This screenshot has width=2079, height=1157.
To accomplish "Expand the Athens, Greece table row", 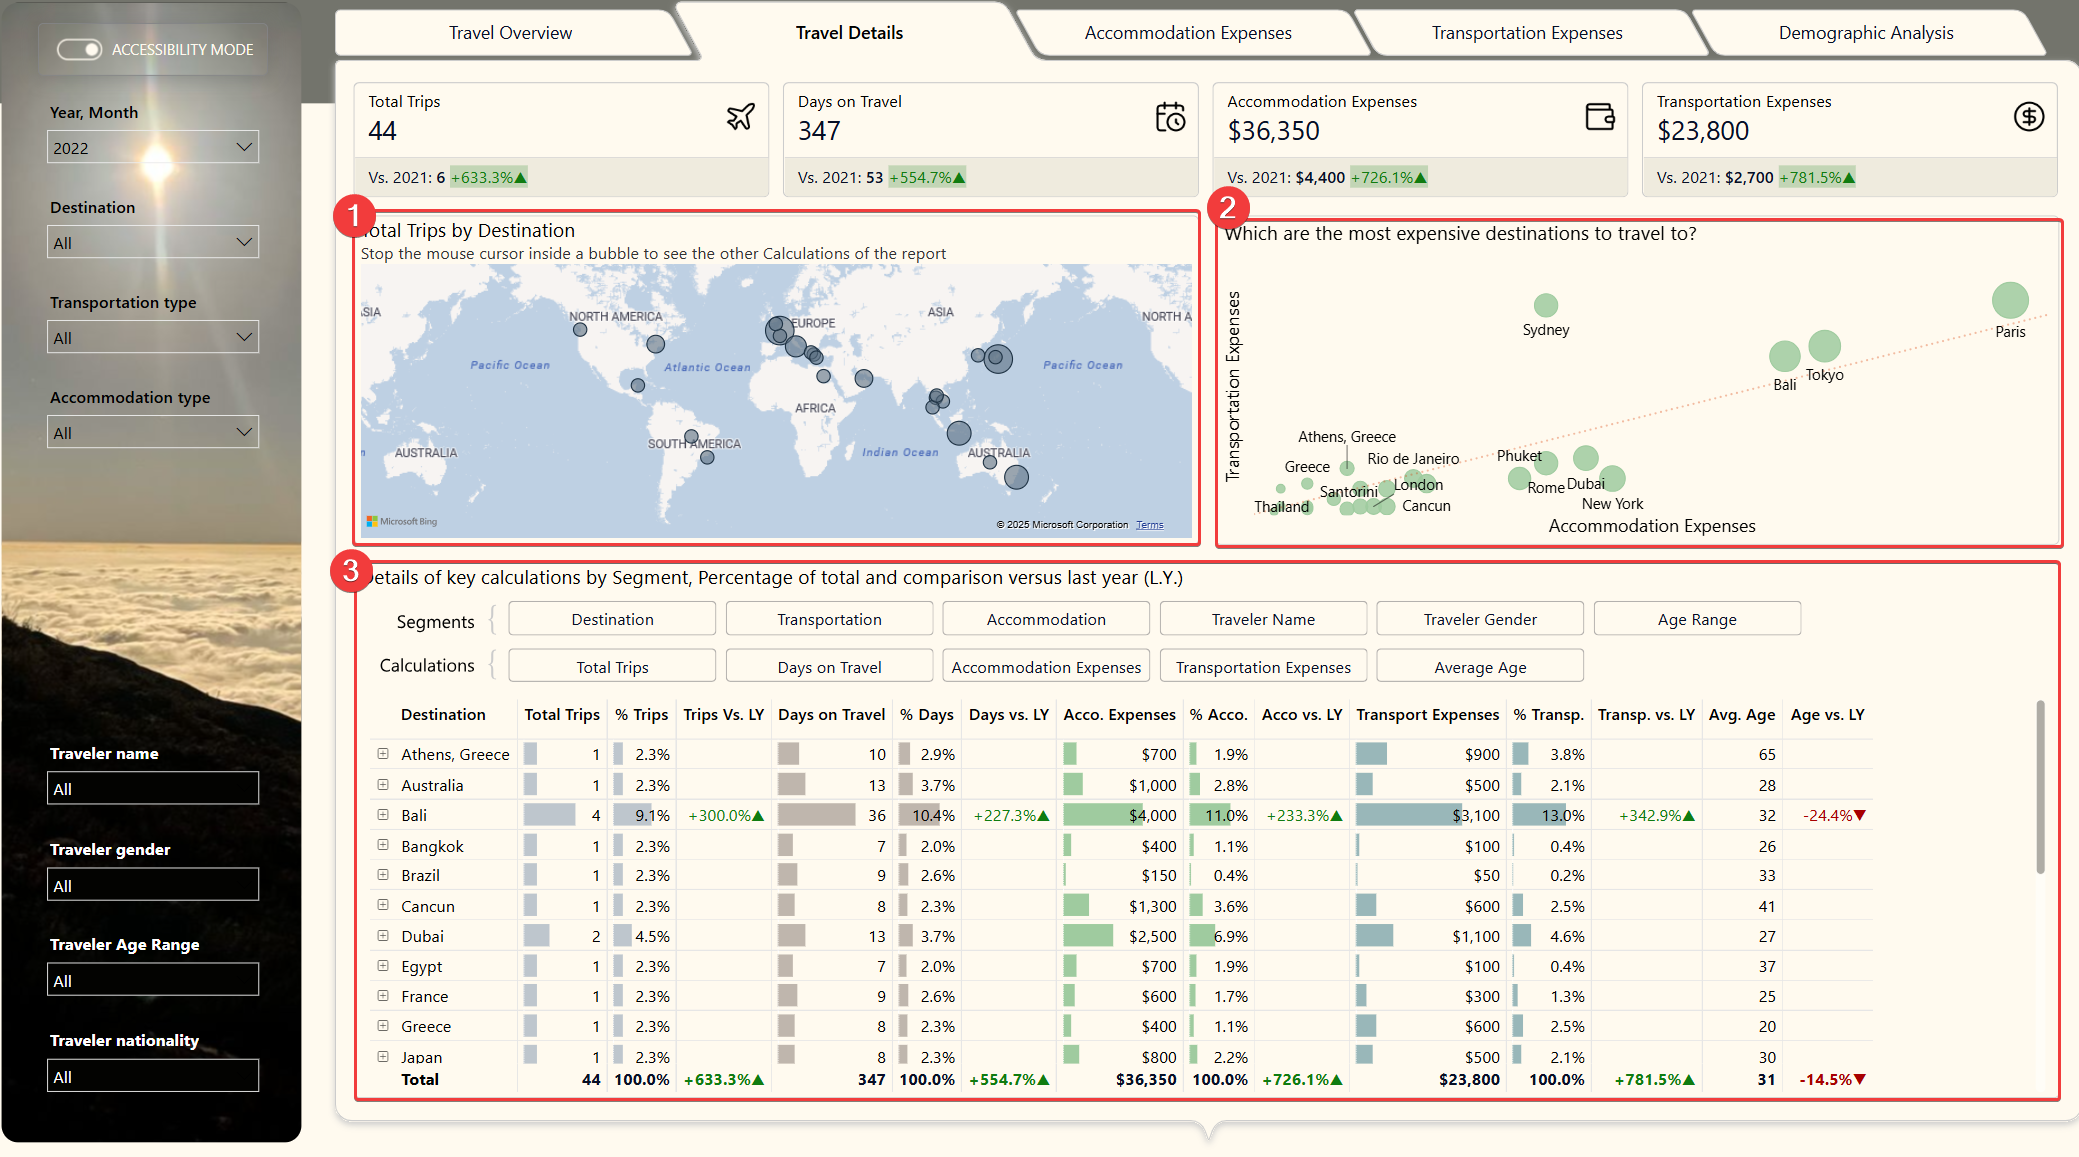I will pos(383,754).
